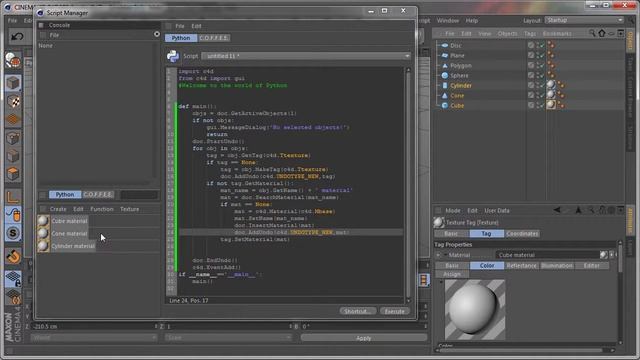640x360 pixels.
Task: Click the Cube material link field
Action: tap(547, 255)
